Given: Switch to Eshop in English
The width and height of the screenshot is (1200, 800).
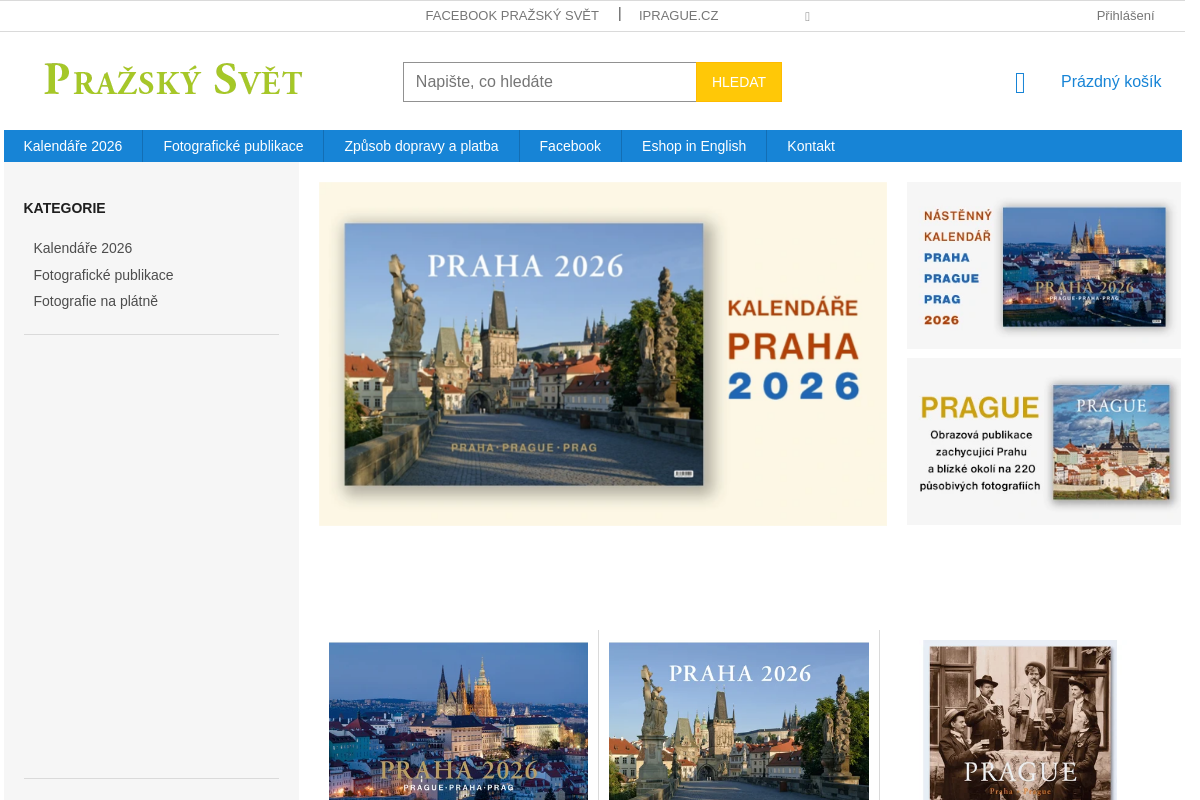Looking at the screenshot, I should click(694, 146).
